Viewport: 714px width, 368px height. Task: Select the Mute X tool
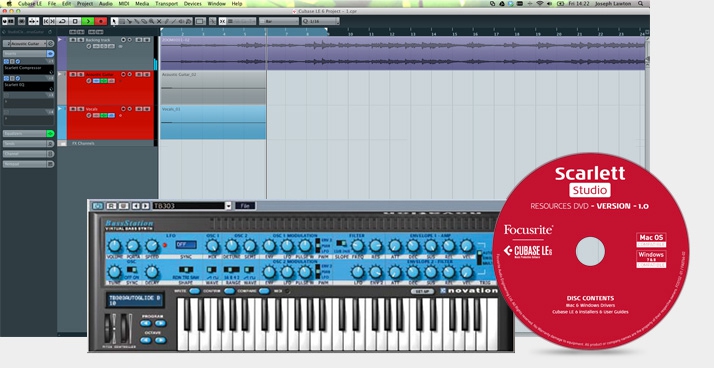click(159, 21)
